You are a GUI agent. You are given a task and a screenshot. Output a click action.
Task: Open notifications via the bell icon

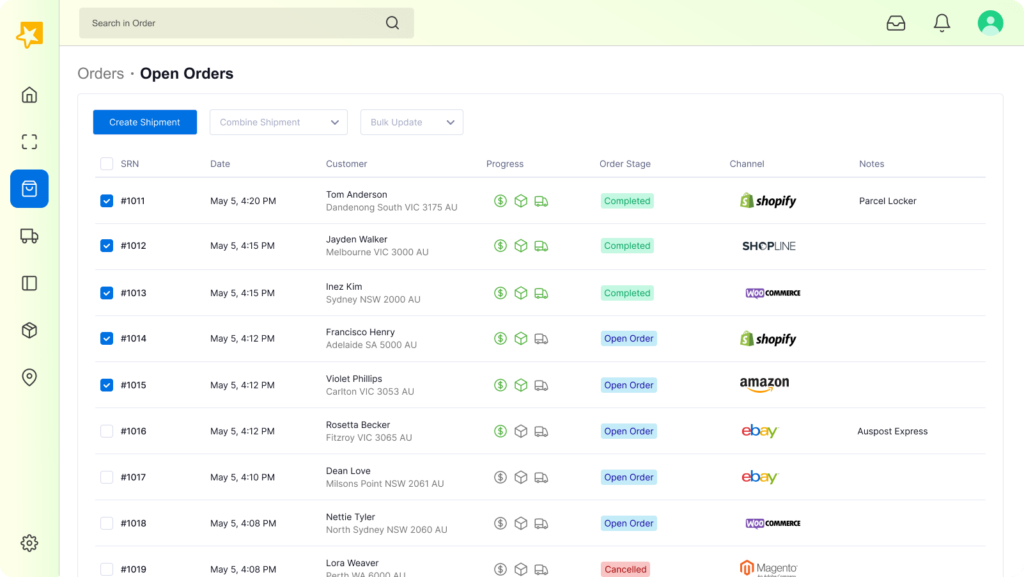941,22
